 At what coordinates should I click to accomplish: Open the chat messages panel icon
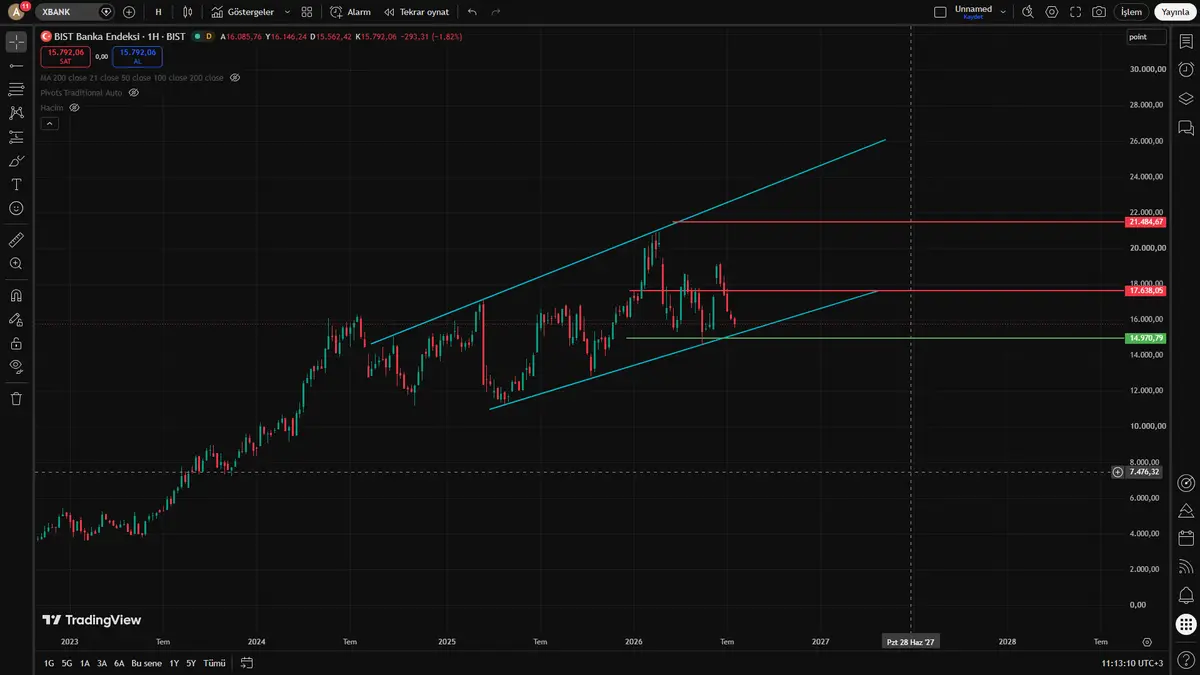coord(1186,128)
